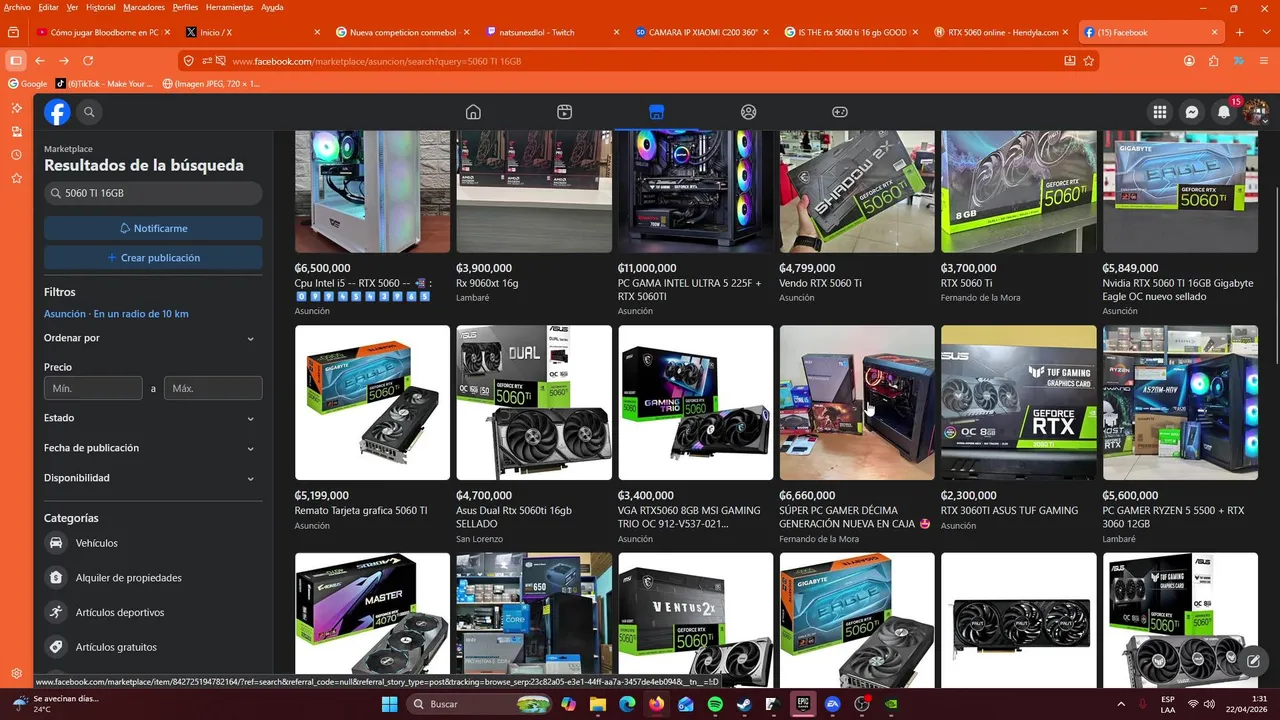Open Vehículos category
Image resolution: width=1280 pixels, height=720 pixels.
[x=153, y=543]
